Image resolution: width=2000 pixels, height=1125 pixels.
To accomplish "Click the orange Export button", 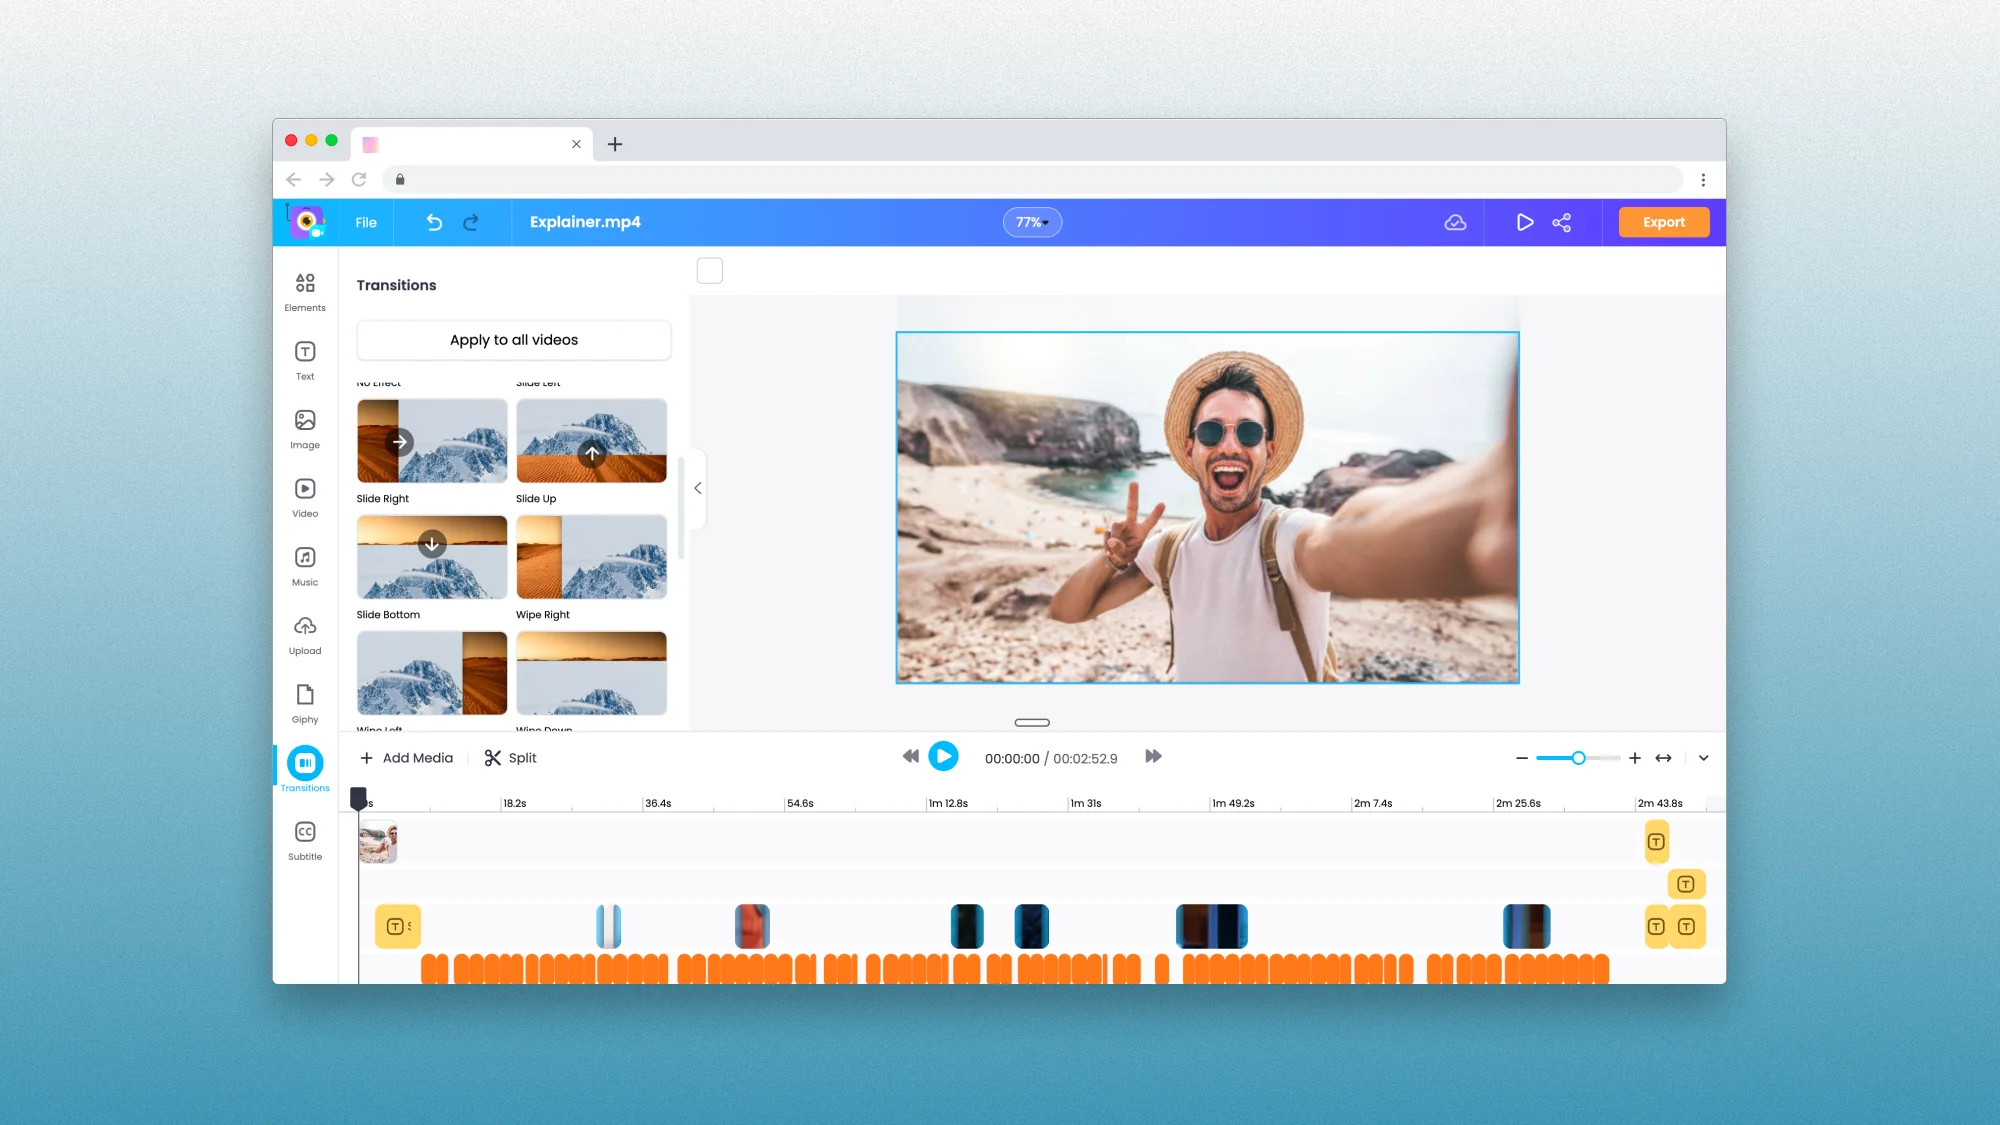I will (x=1663, y=222).
